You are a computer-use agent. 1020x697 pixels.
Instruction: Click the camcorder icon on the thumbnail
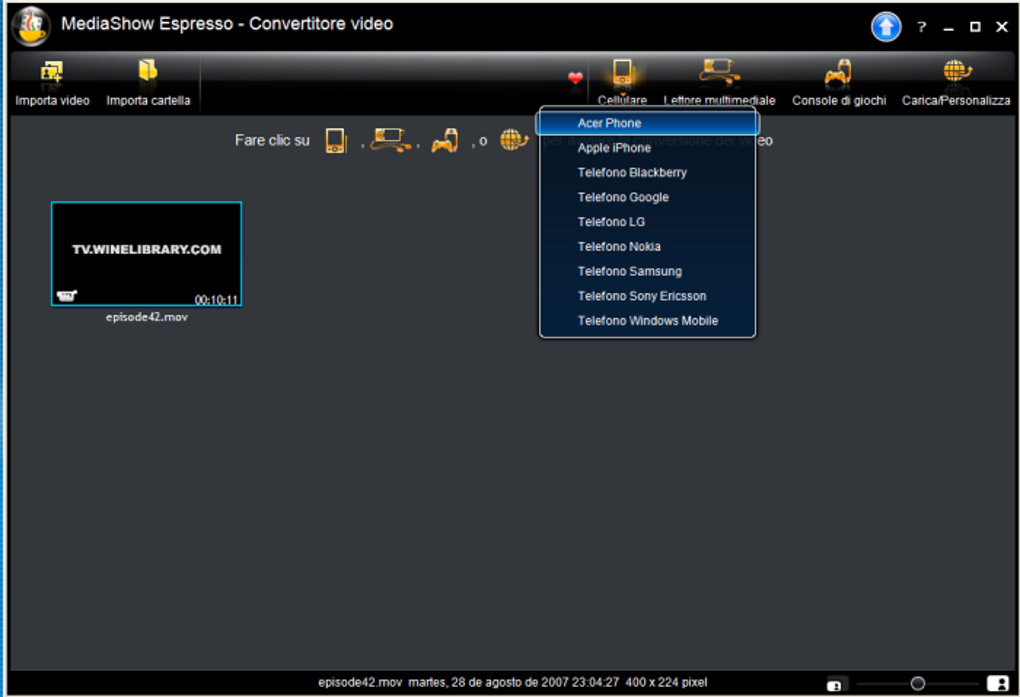pos(67,295)
